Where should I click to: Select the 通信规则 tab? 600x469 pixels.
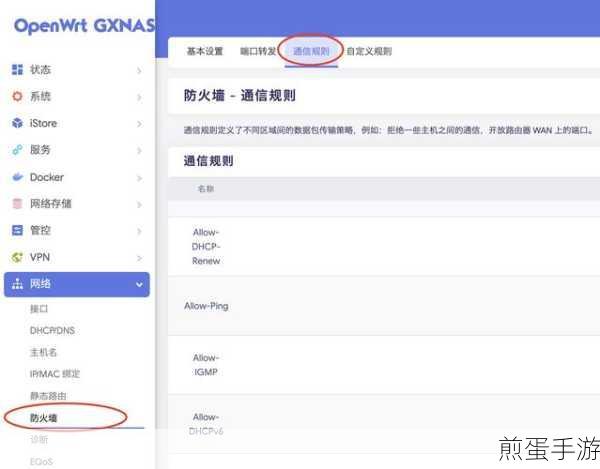click(311, 51)
